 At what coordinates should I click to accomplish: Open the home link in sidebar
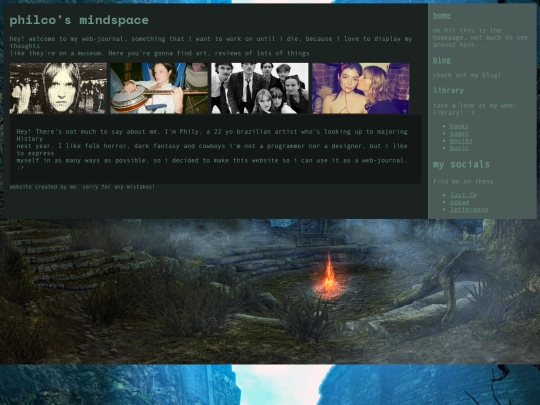tap(442, 15)
